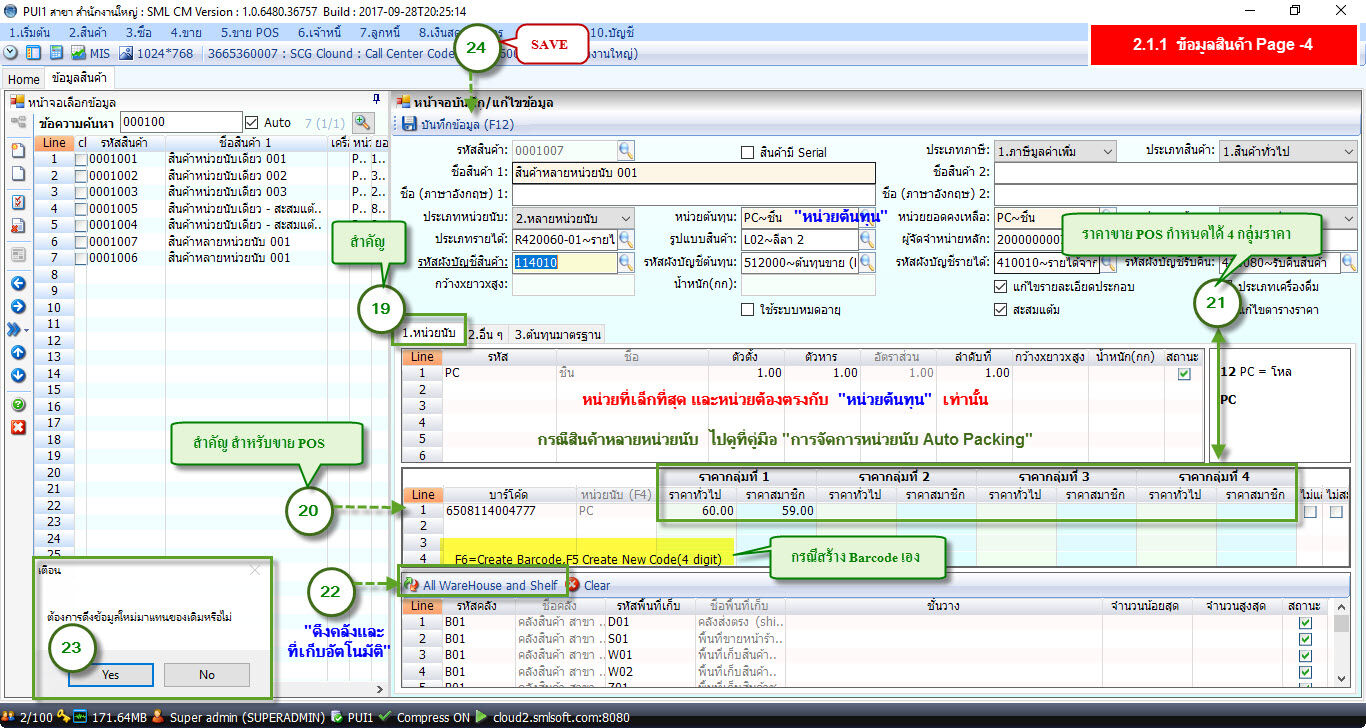
Task: Click the blue down arrow in the sidebar
Action: point(17,375)
